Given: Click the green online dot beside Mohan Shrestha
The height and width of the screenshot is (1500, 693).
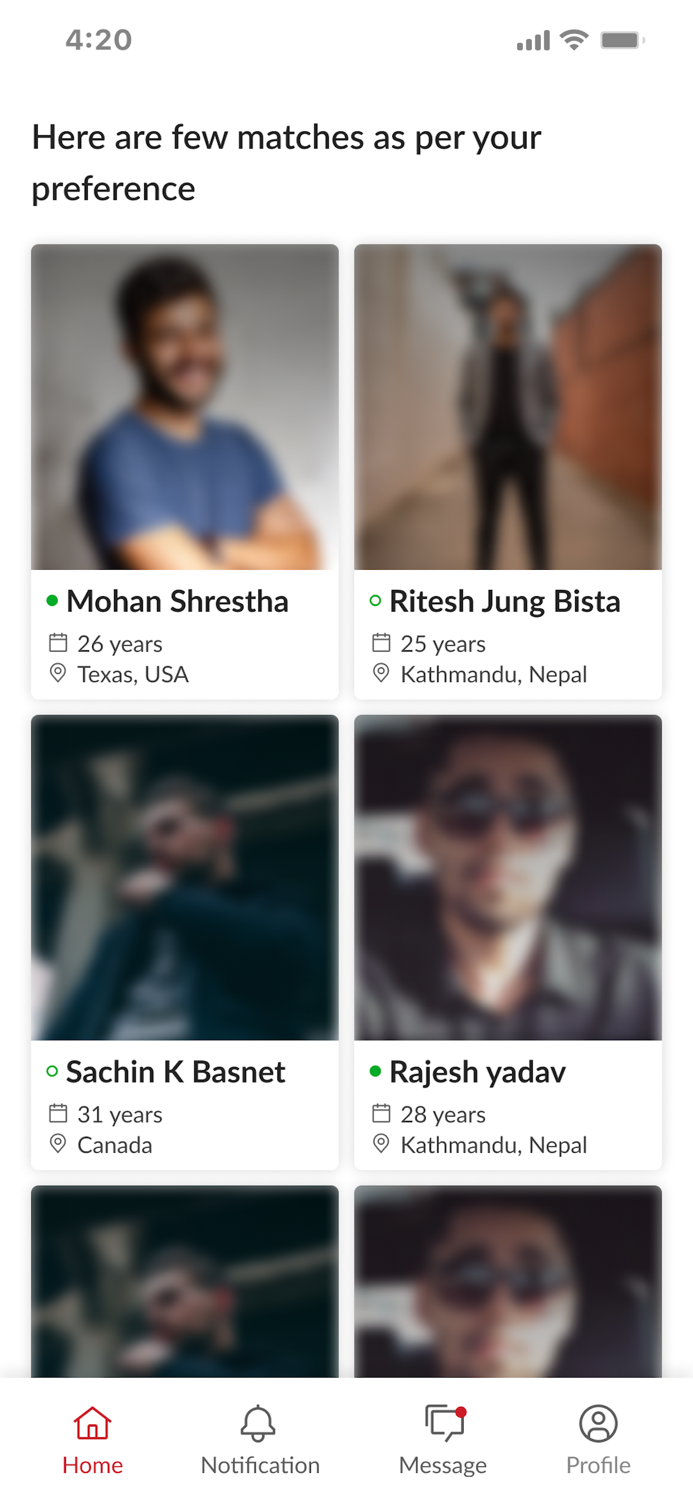Looking at the screenshot, I should [x=51, y=601].
